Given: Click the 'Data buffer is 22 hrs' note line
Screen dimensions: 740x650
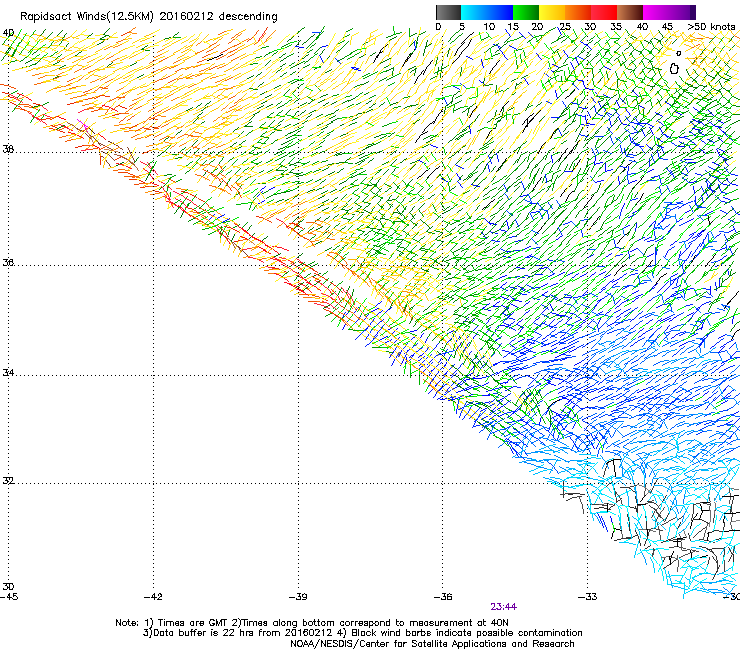Looking at the screenshot, I should [362, 633].
